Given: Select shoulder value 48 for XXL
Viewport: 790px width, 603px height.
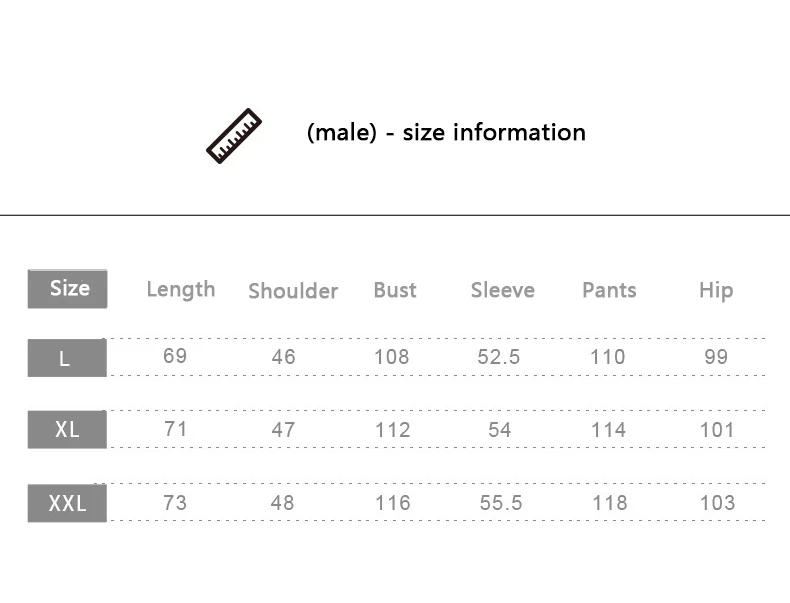Looking at the screenshot, I should pyautogui.click(x=283, y=503).
